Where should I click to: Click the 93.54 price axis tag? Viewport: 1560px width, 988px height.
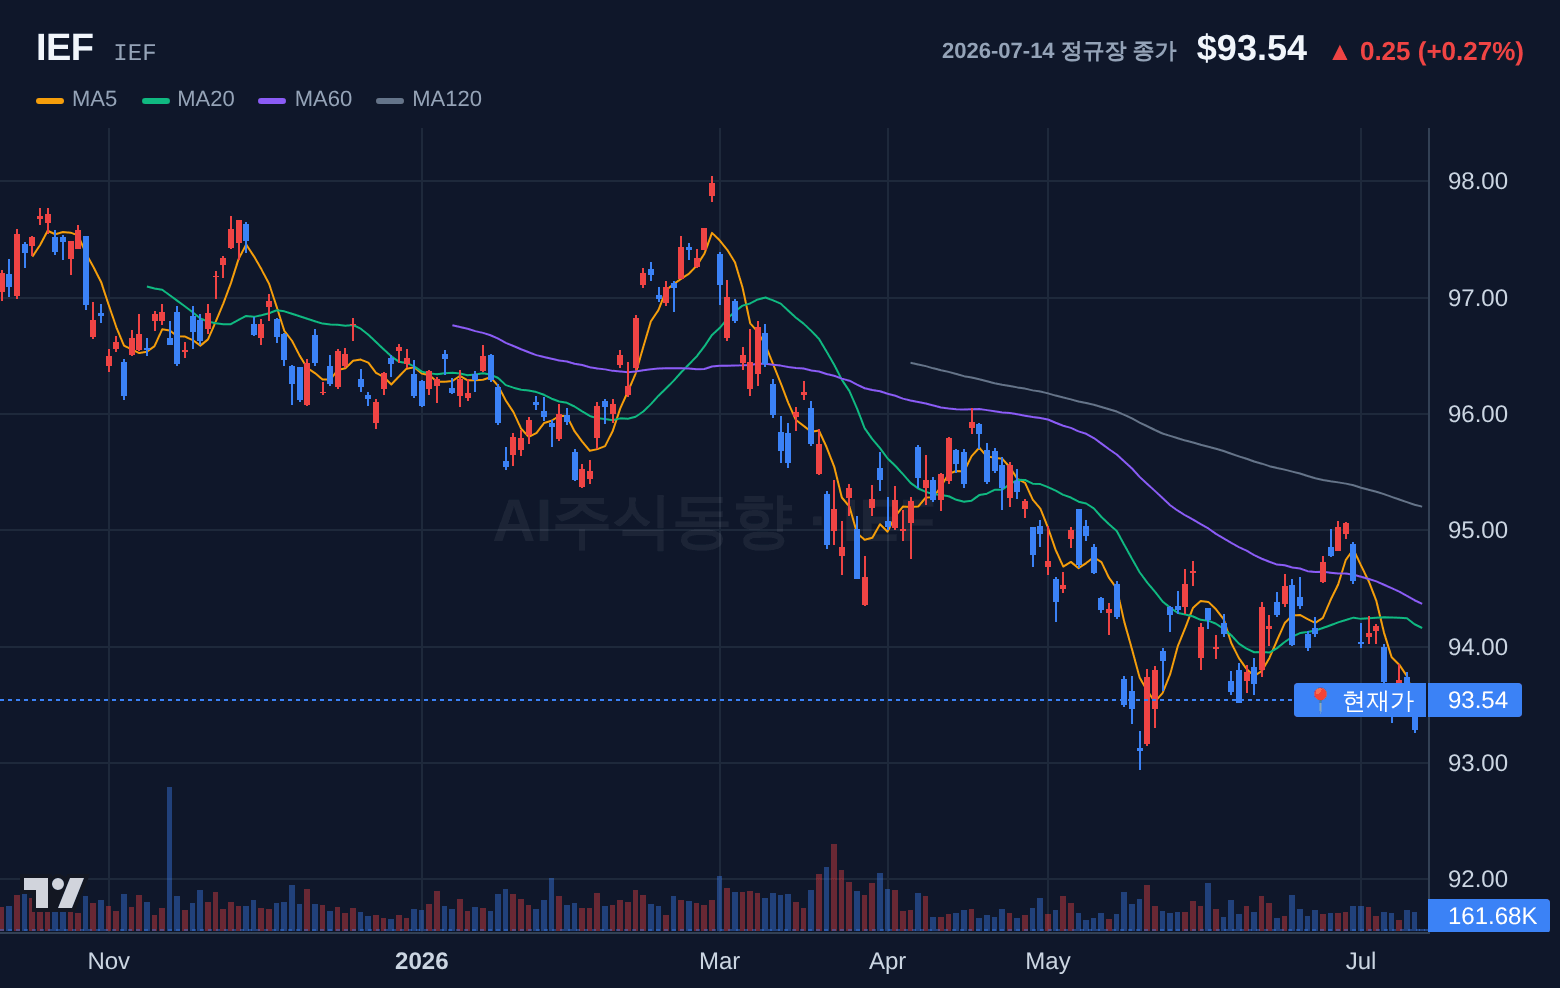(x=1475, y=700)
